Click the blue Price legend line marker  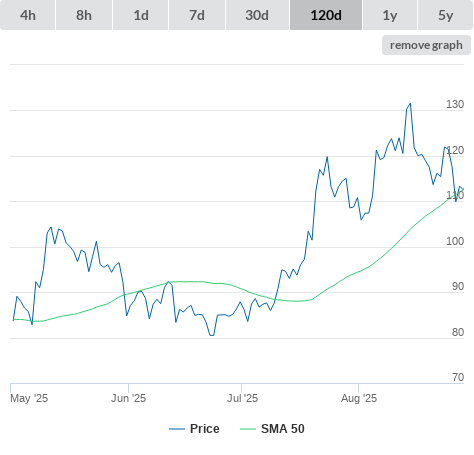click(x=177, y=429)
